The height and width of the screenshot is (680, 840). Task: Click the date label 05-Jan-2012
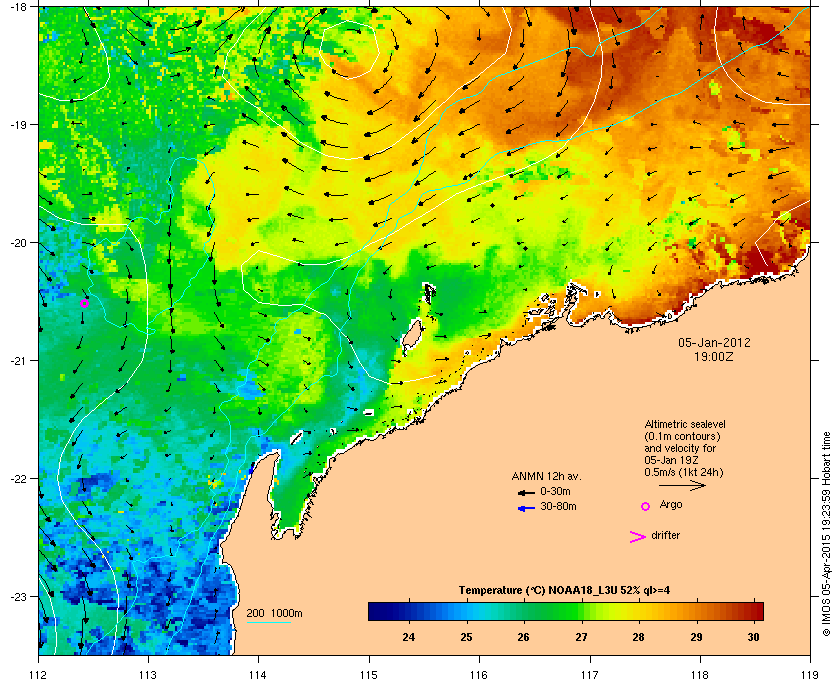point(714,342)
